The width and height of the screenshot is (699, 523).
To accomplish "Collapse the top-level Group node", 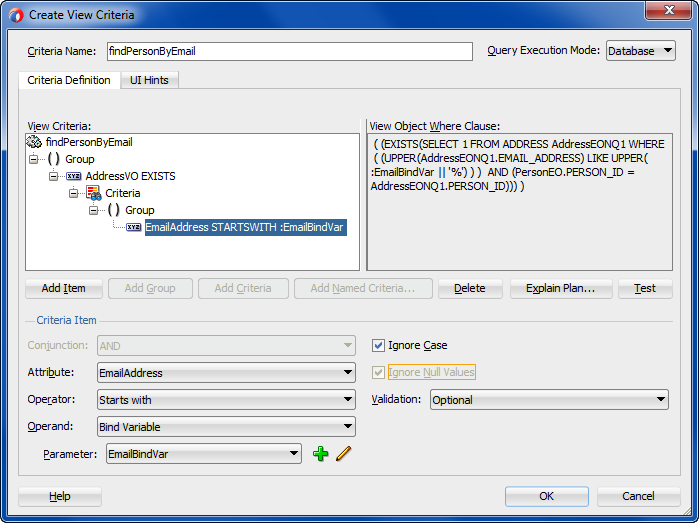I will 33,159.
